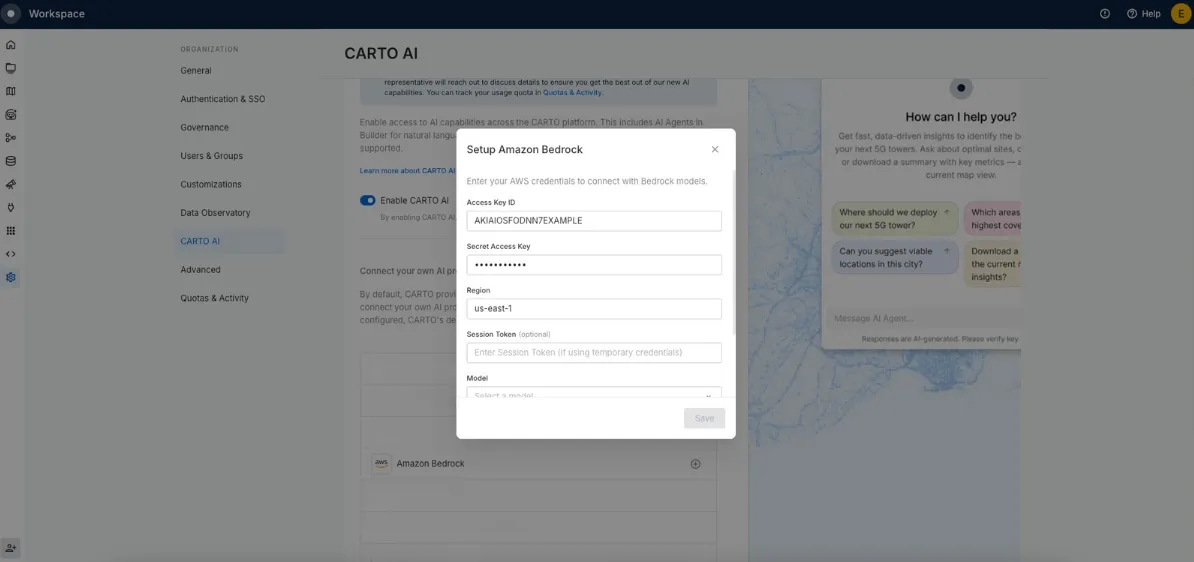The height and width of the screenshot is (562, 1194).
Task: Click the Developers code brackets icon
Action: 11,254
